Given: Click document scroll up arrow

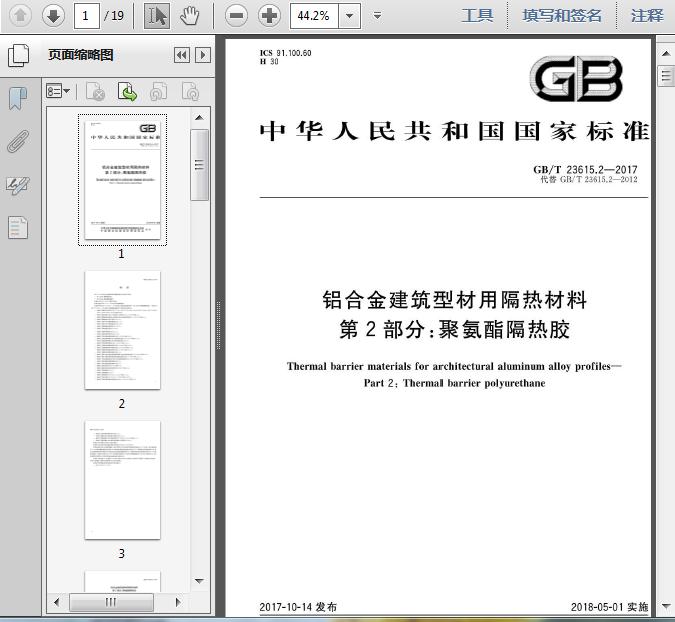Looking at the screenshot, I should click(x=666, y=54).
